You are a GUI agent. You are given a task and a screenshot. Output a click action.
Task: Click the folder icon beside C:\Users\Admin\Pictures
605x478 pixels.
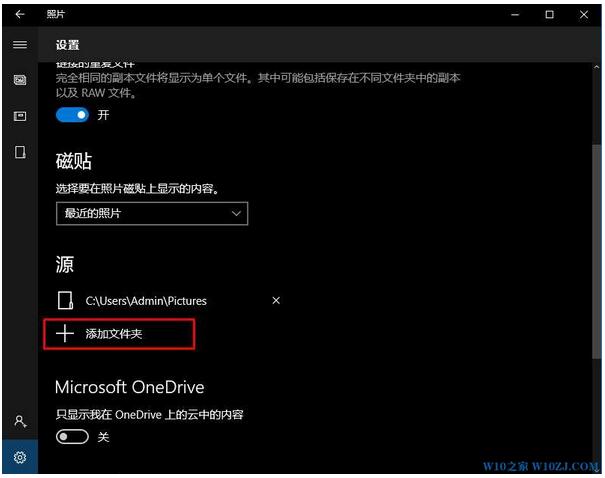[65, 300]
